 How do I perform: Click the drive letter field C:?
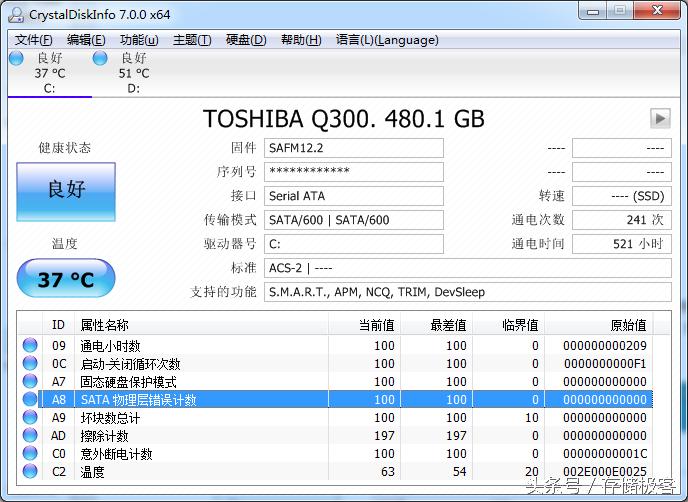354,244
